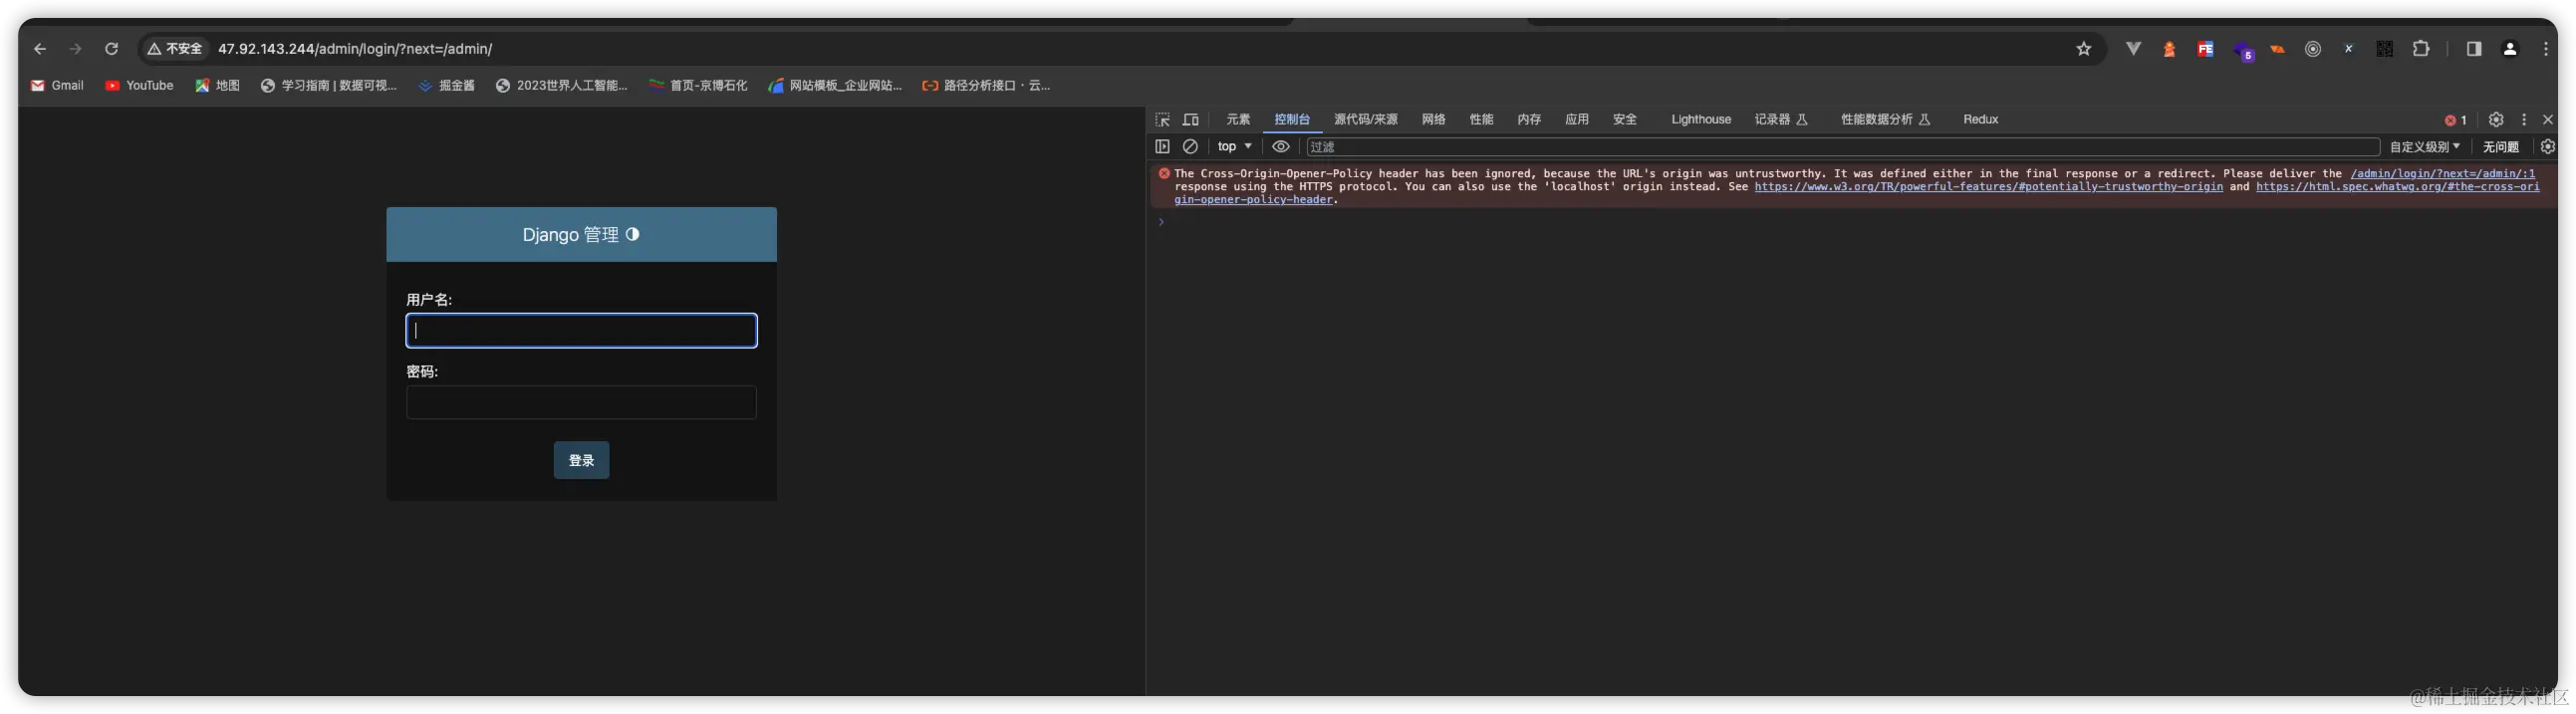This screenshot has height=714, width=2576.
Task: Switch to the 应用 tab
Action: point(1577,120)
